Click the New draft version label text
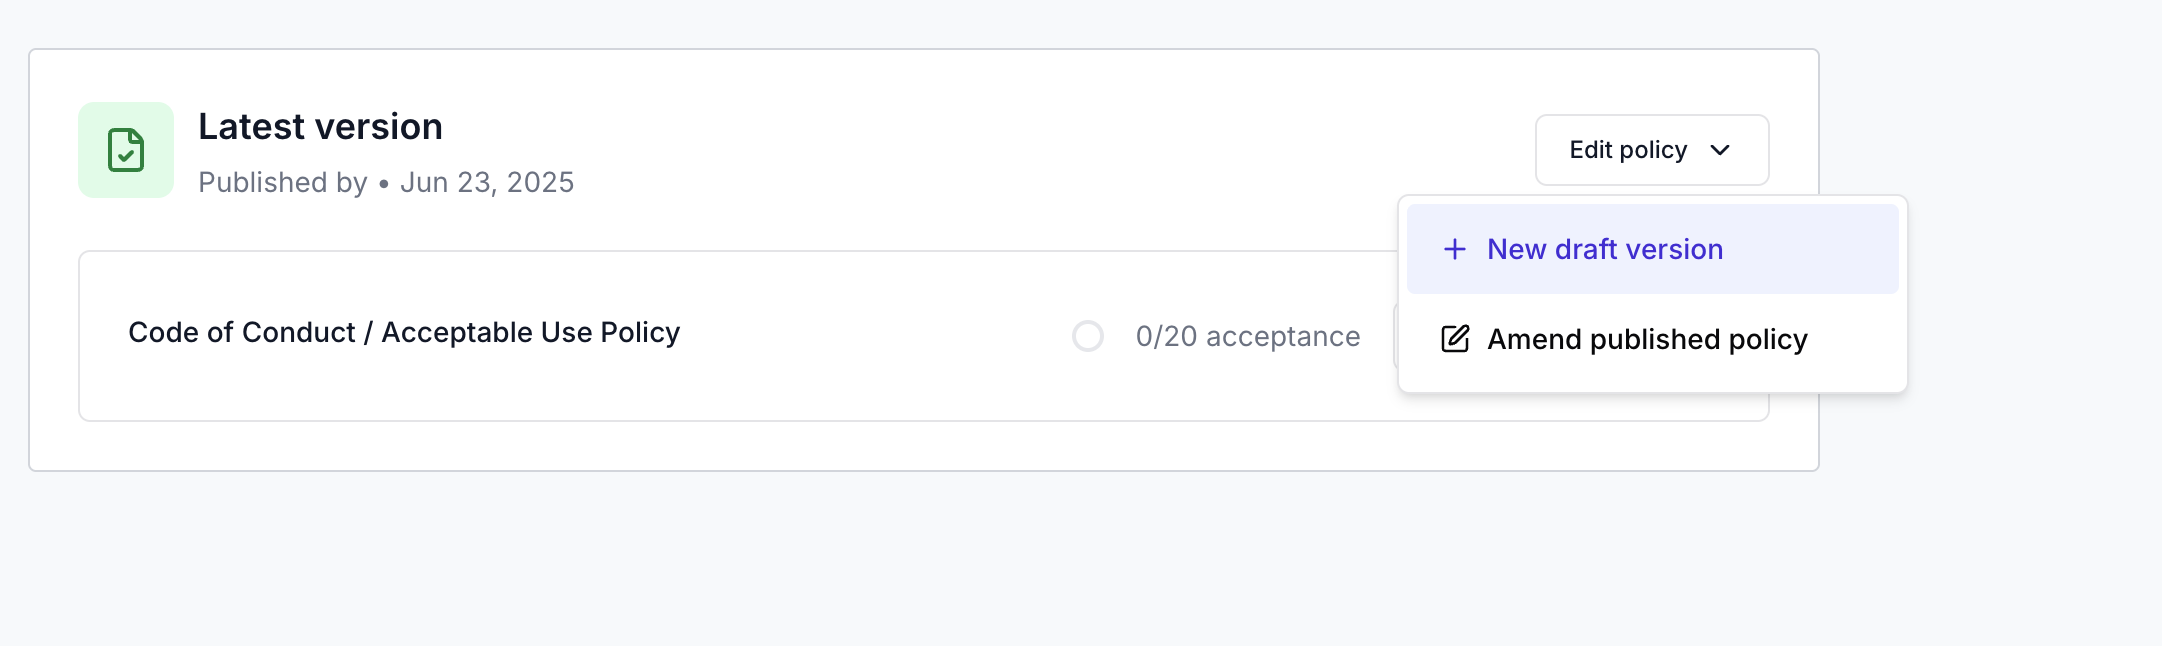The width and height of the screenshot is (2162, 646). pos(1605,249)
